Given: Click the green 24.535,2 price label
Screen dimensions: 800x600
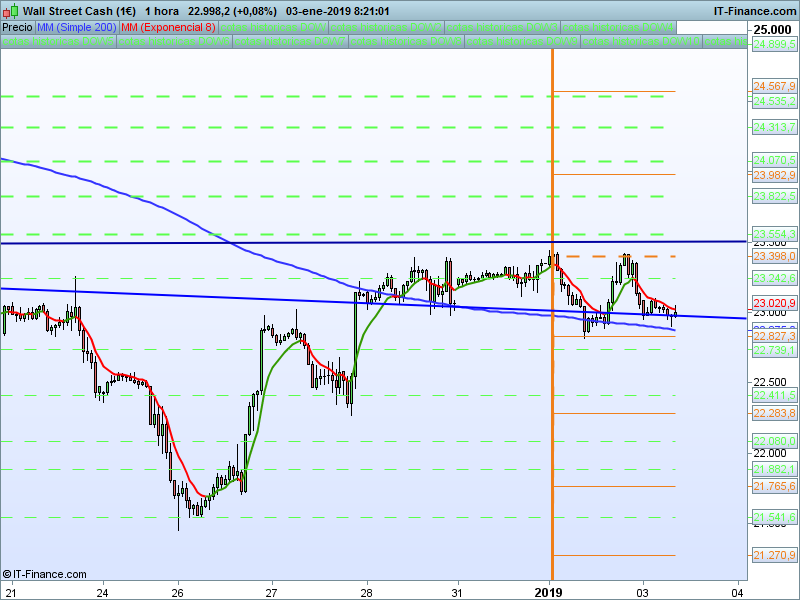Looking at the screenshot, I should pos(774,101).
